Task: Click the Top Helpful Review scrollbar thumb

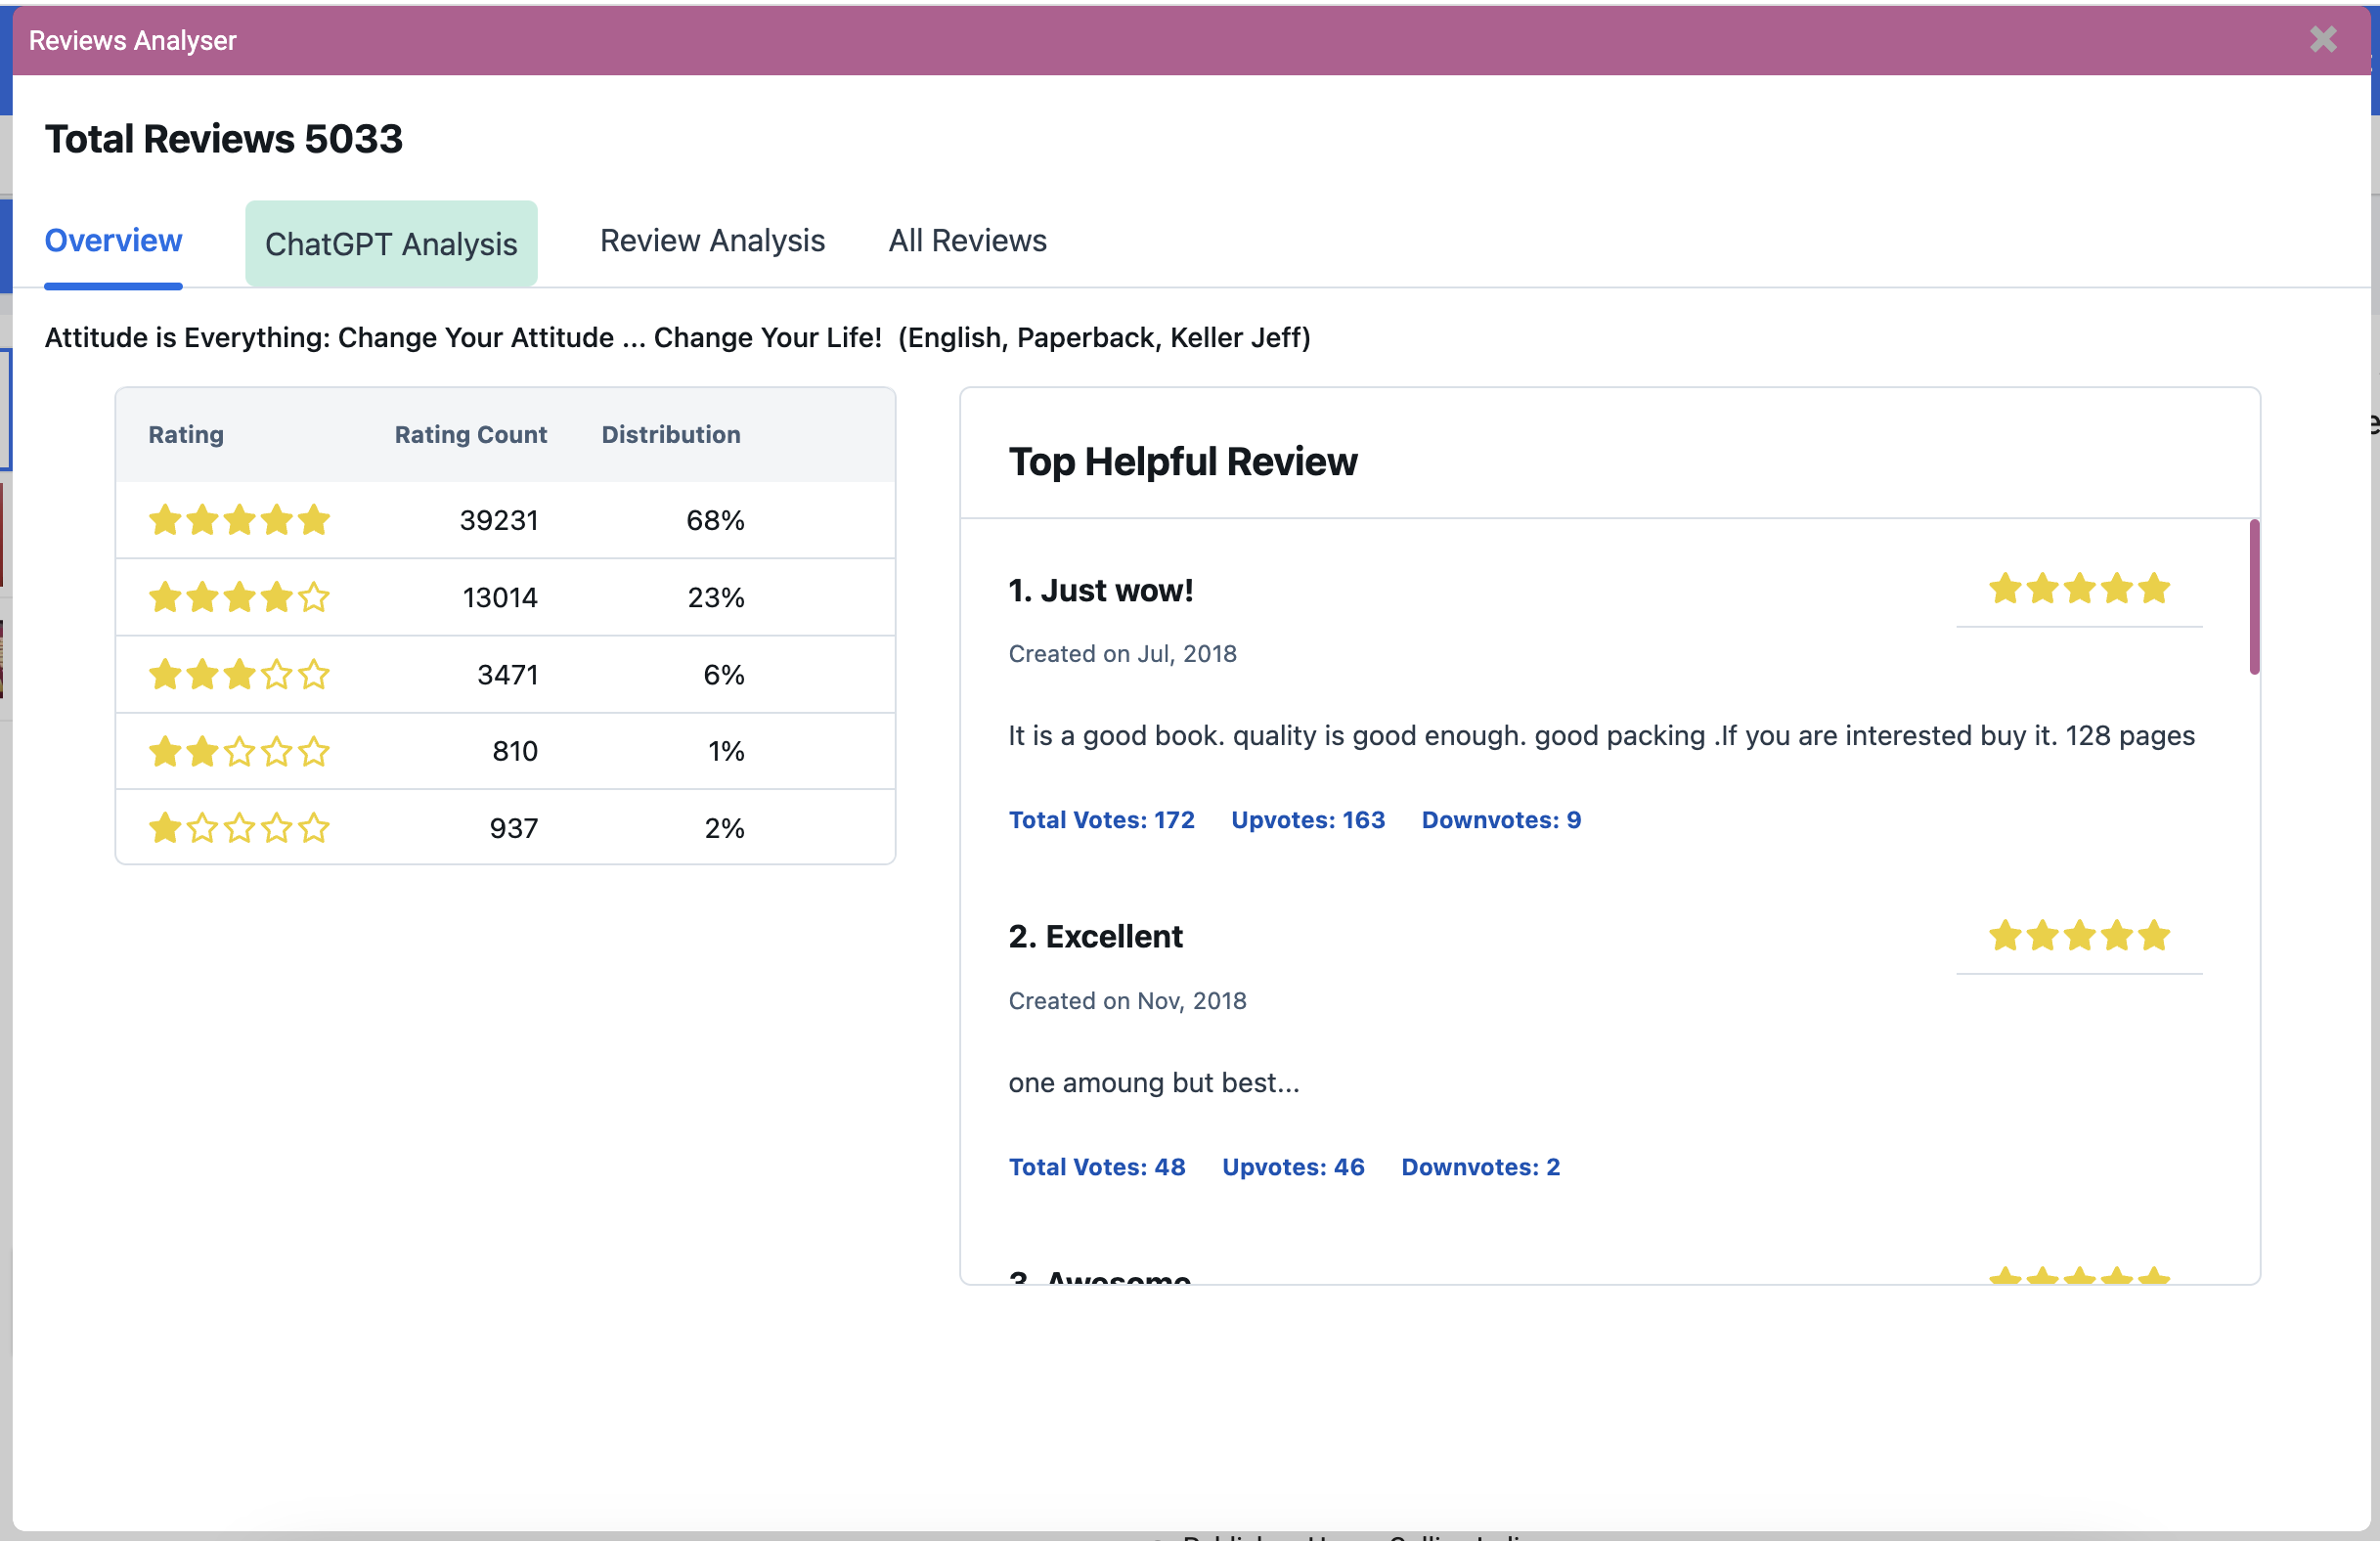Action: coord(2254,597)
